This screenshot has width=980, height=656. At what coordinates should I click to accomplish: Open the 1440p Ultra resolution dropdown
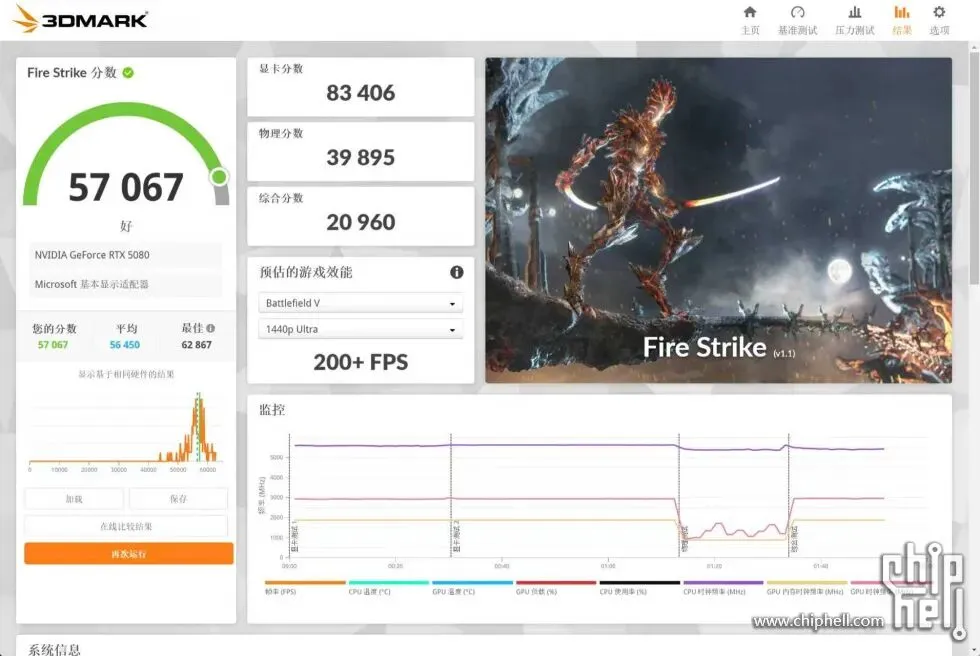(361, 329)
